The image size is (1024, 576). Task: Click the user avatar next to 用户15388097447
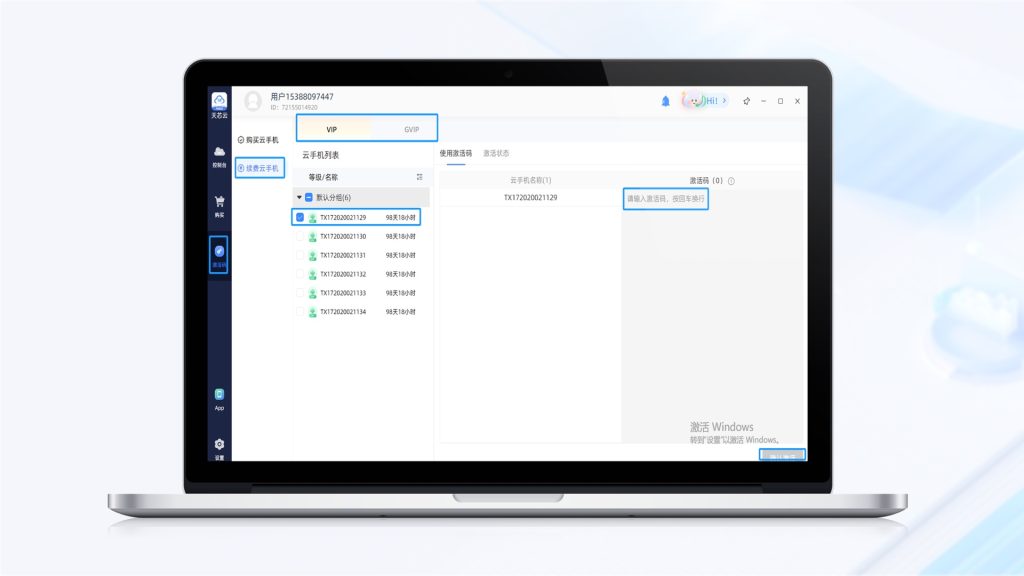[x=253, y=101]
